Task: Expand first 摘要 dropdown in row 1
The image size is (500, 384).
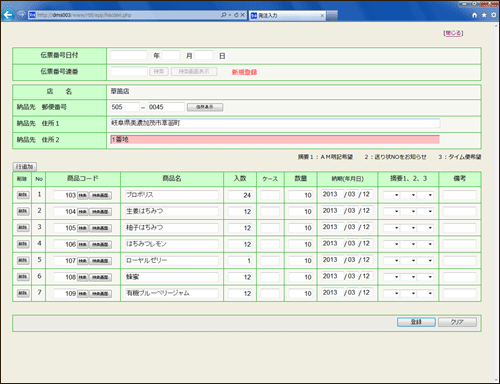Action: pyautogui.click(x=391, y=195)
